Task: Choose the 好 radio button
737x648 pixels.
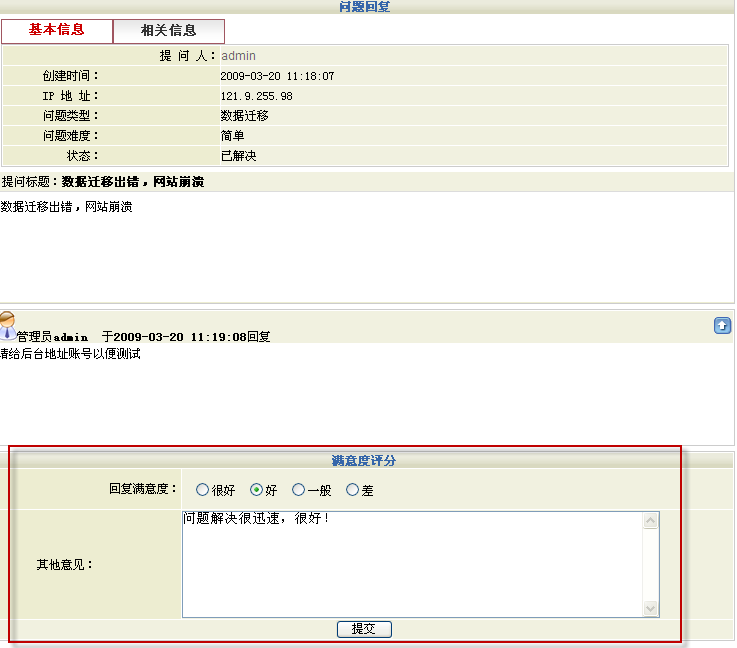Action: click(x=257, y=490)
